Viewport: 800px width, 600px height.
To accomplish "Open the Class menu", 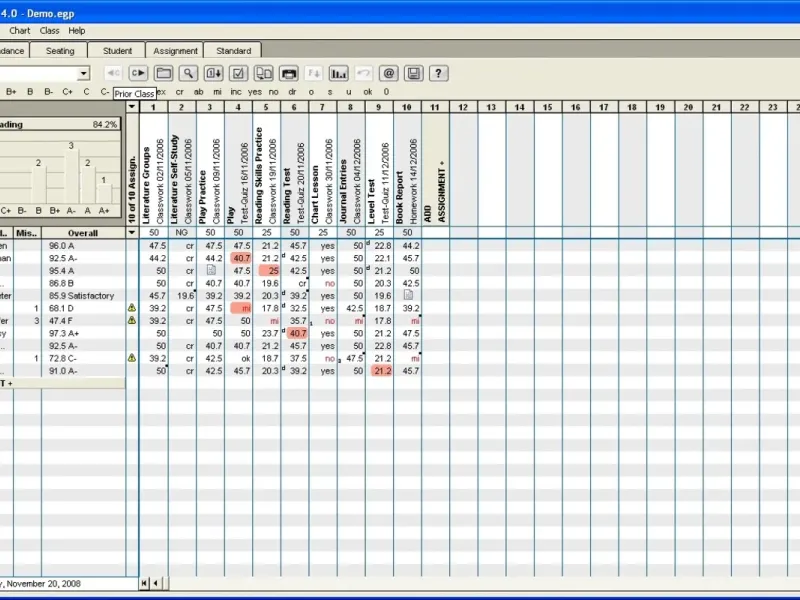I will 49,31.
